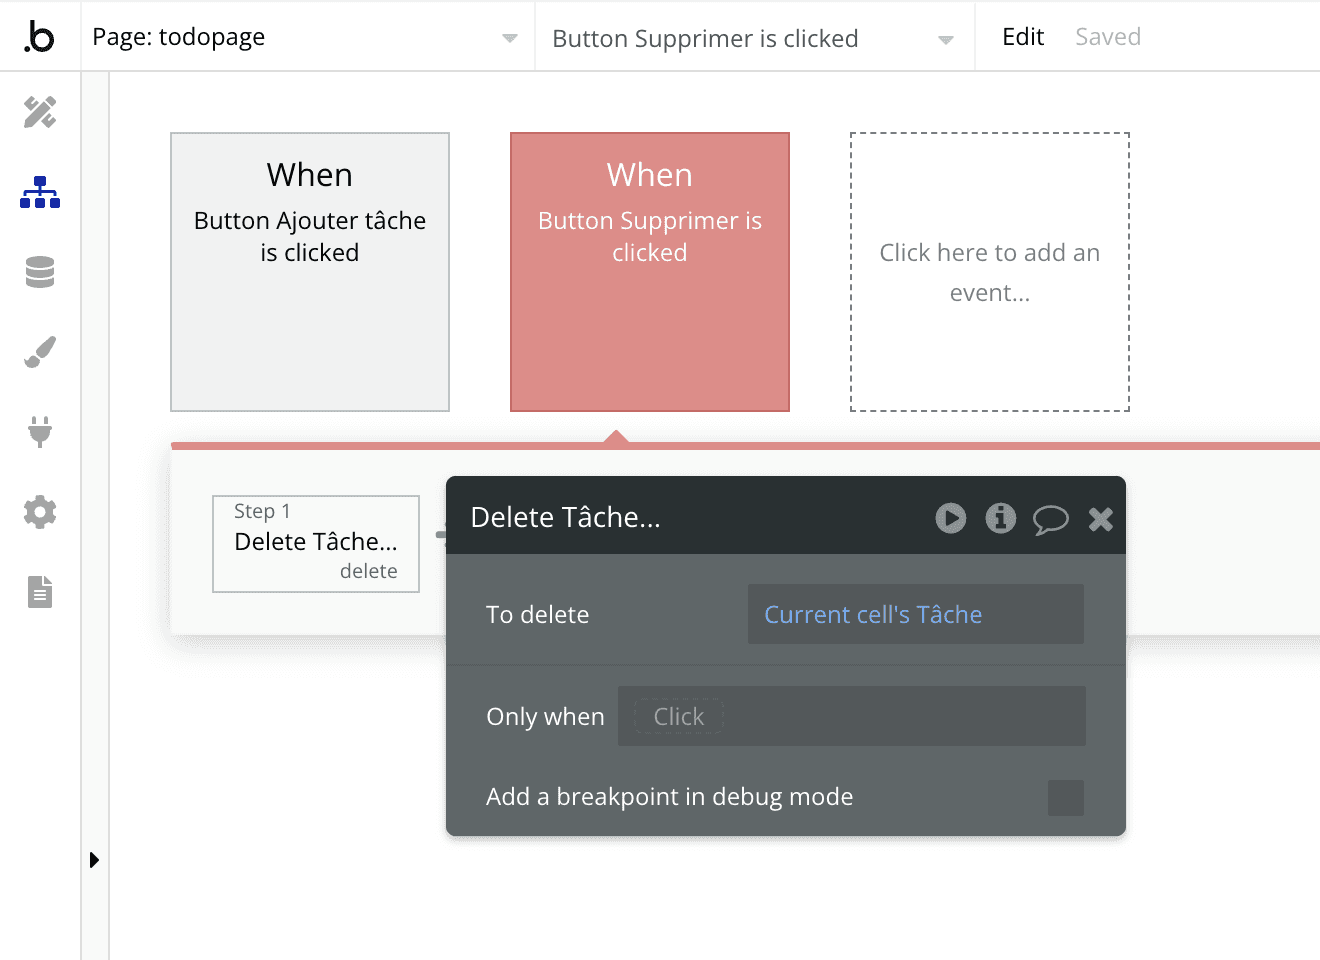This screenshot has width=1320, height=960.
Task: Select the Styles paintbrush icon
Action: [x=40, y=352]
